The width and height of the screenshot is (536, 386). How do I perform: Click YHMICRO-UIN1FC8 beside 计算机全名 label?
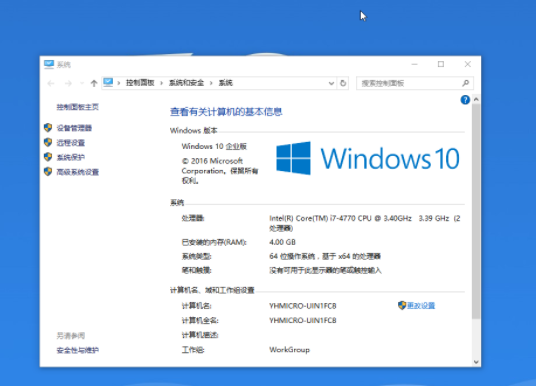point(303,320)
